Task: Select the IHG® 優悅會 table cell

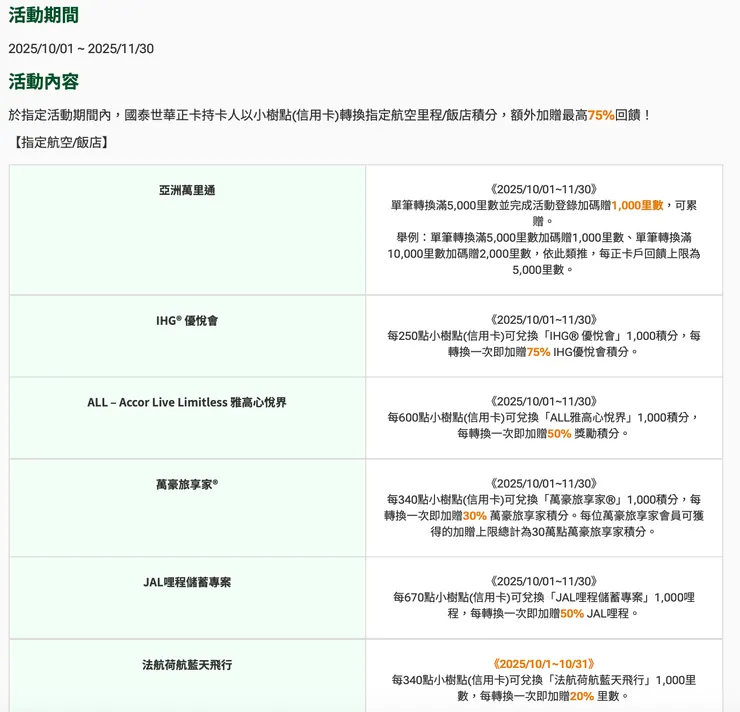Action: [x=187, y=336]
